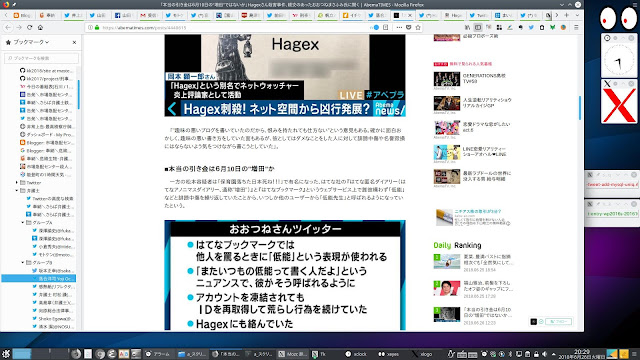Switch to the Blog tab
This screenshot has width=640, height=360.
pos(22,15)
